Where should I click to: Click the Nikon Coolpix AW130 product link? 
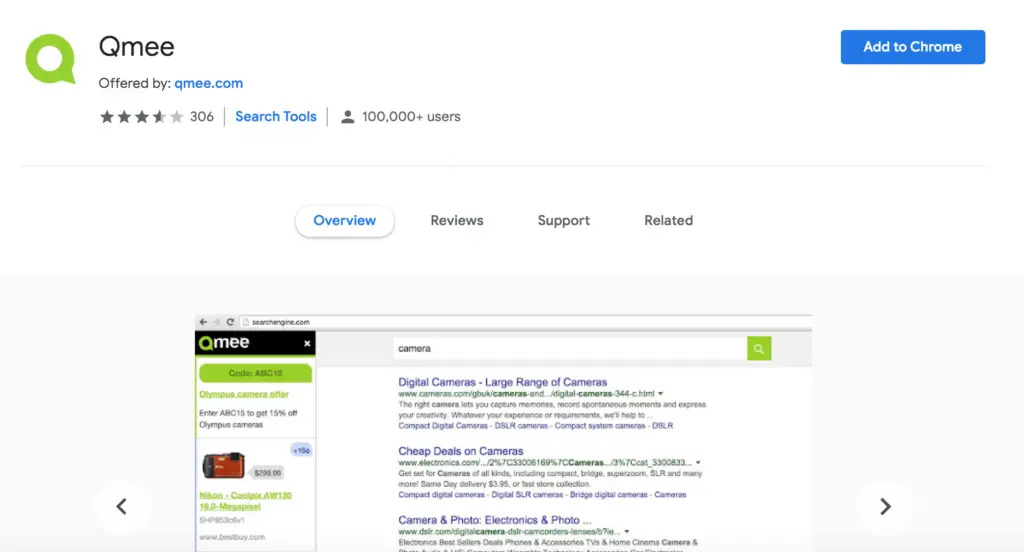(246, 500)
